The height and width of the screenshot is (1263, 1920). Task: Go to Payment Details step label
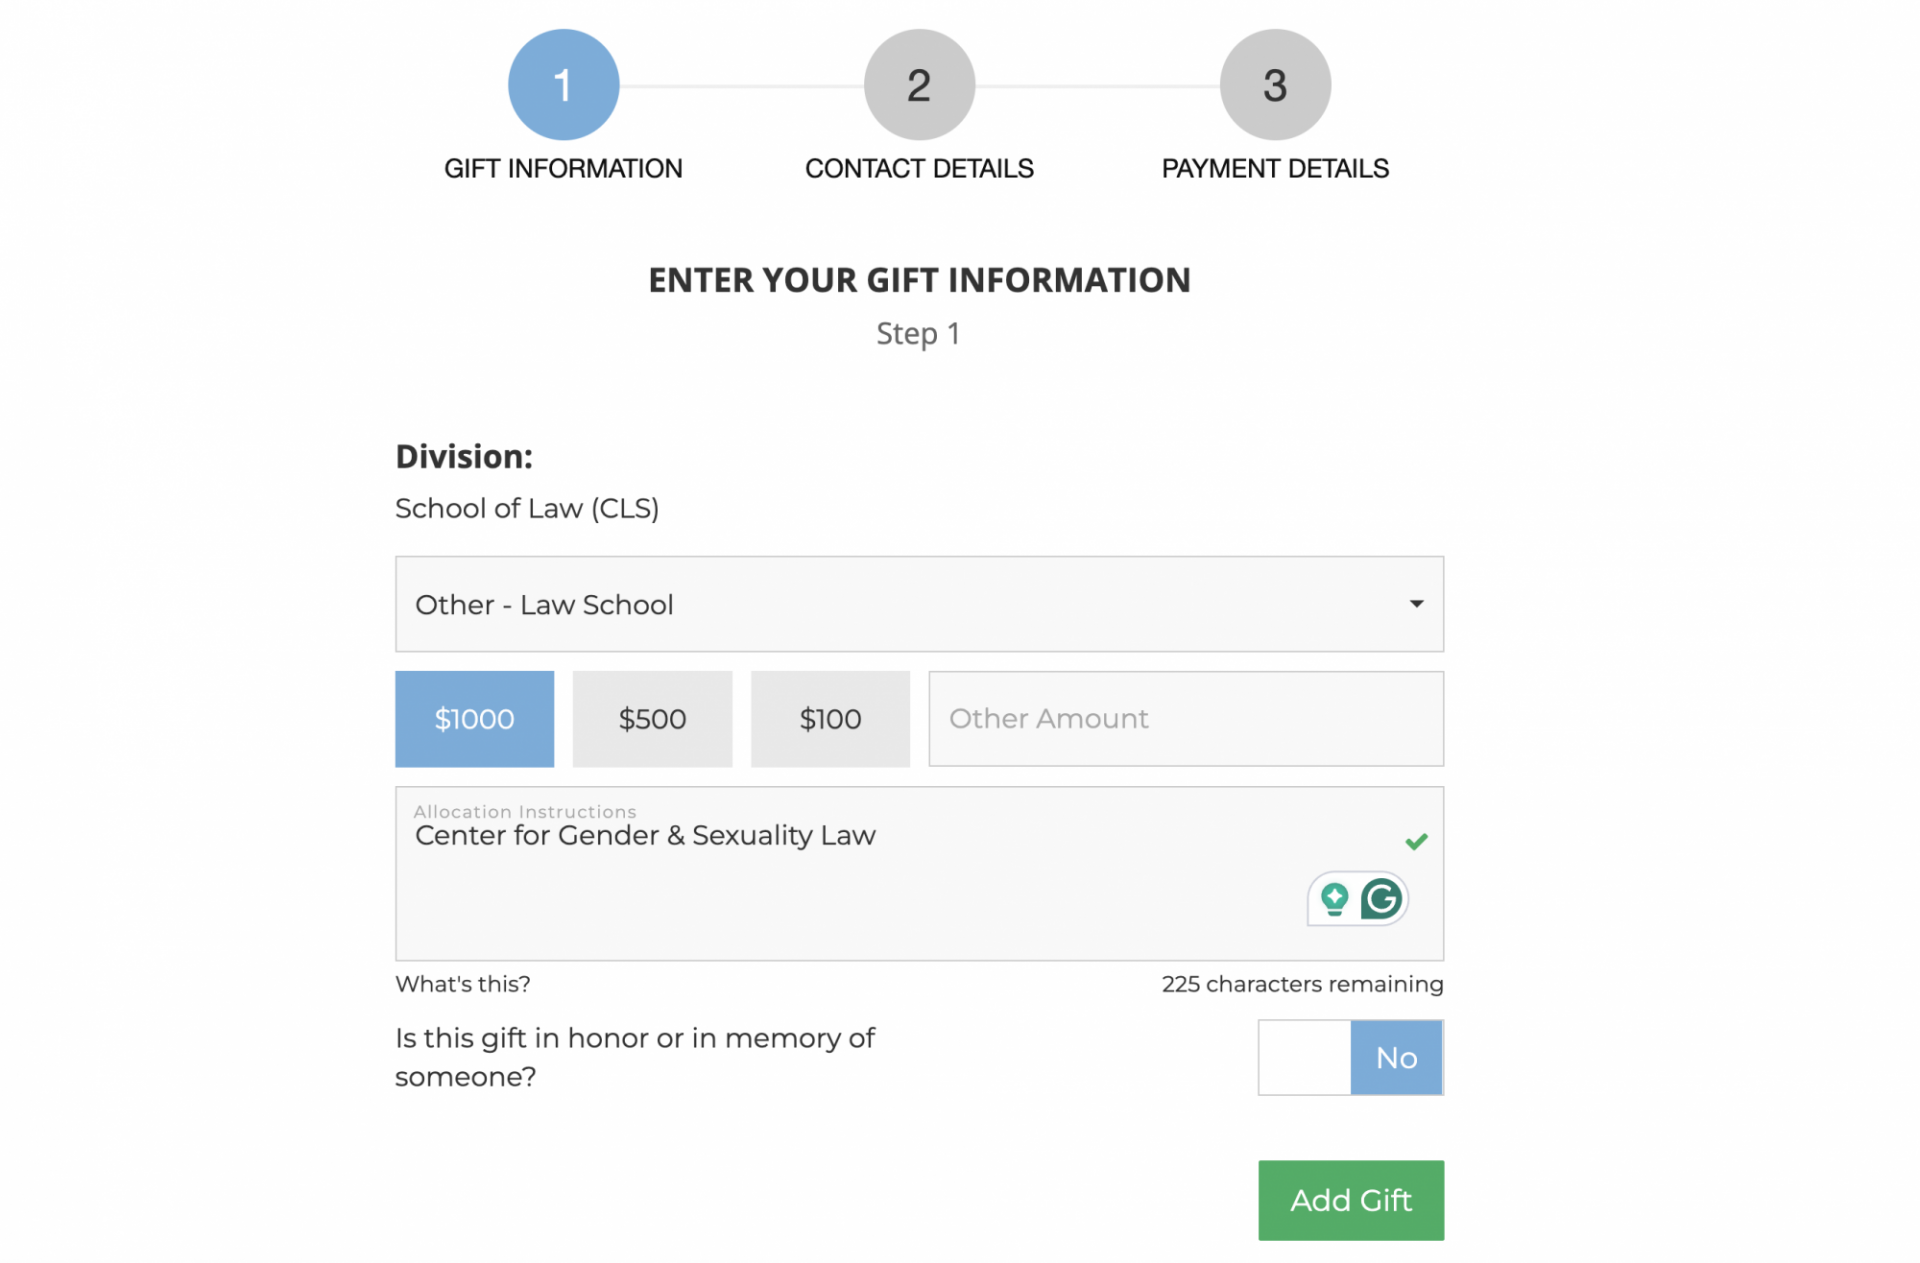click(x=1275, y=168)
